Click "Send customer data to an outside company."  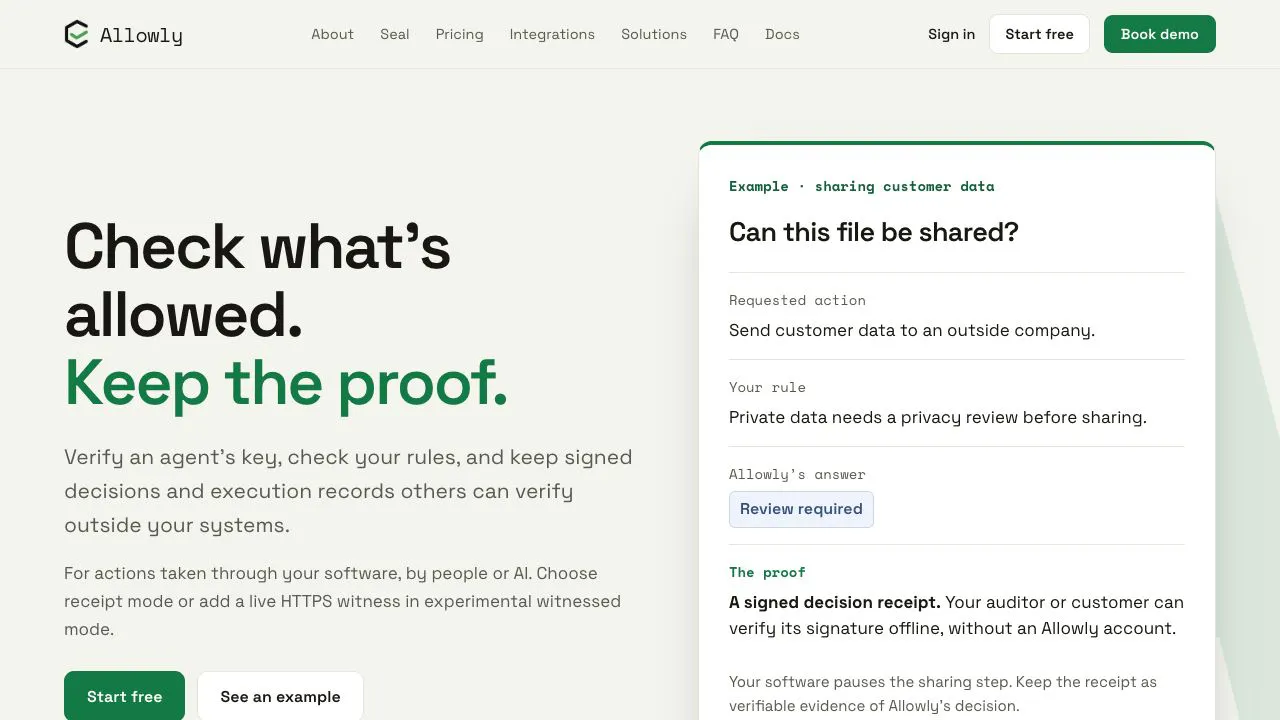click(912, 330)
